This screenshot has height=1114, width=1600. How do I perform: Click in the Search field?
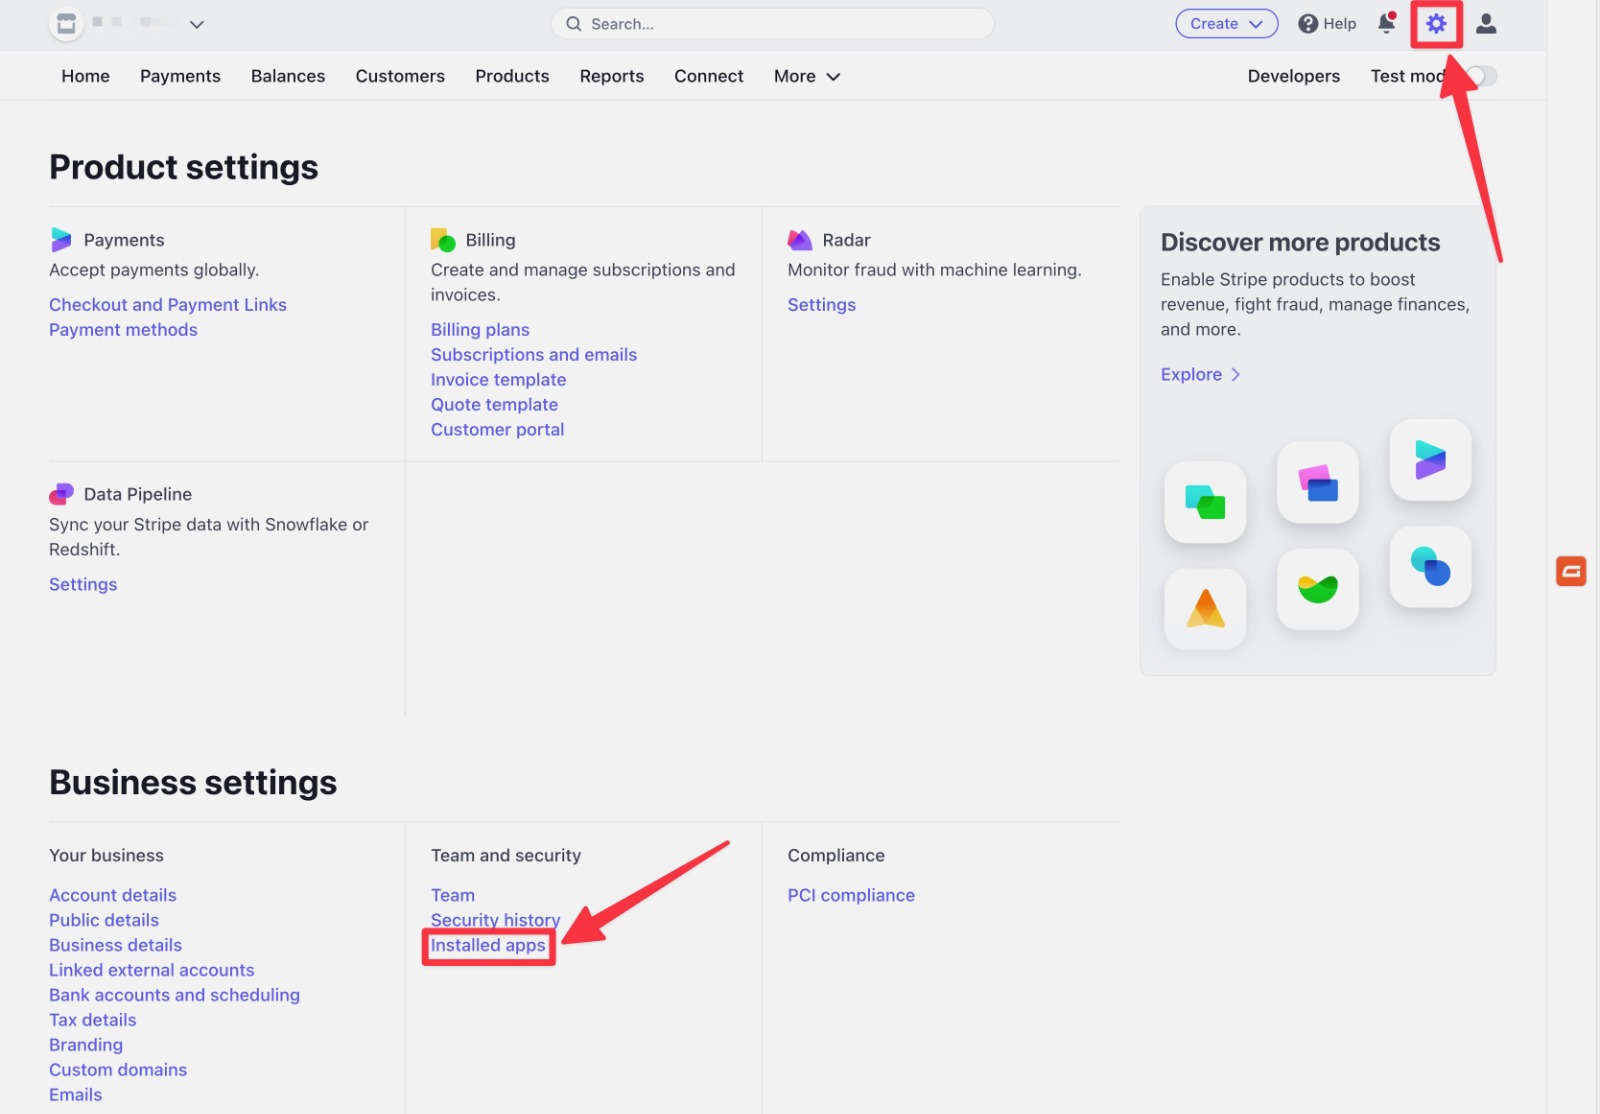coord(772,24)
